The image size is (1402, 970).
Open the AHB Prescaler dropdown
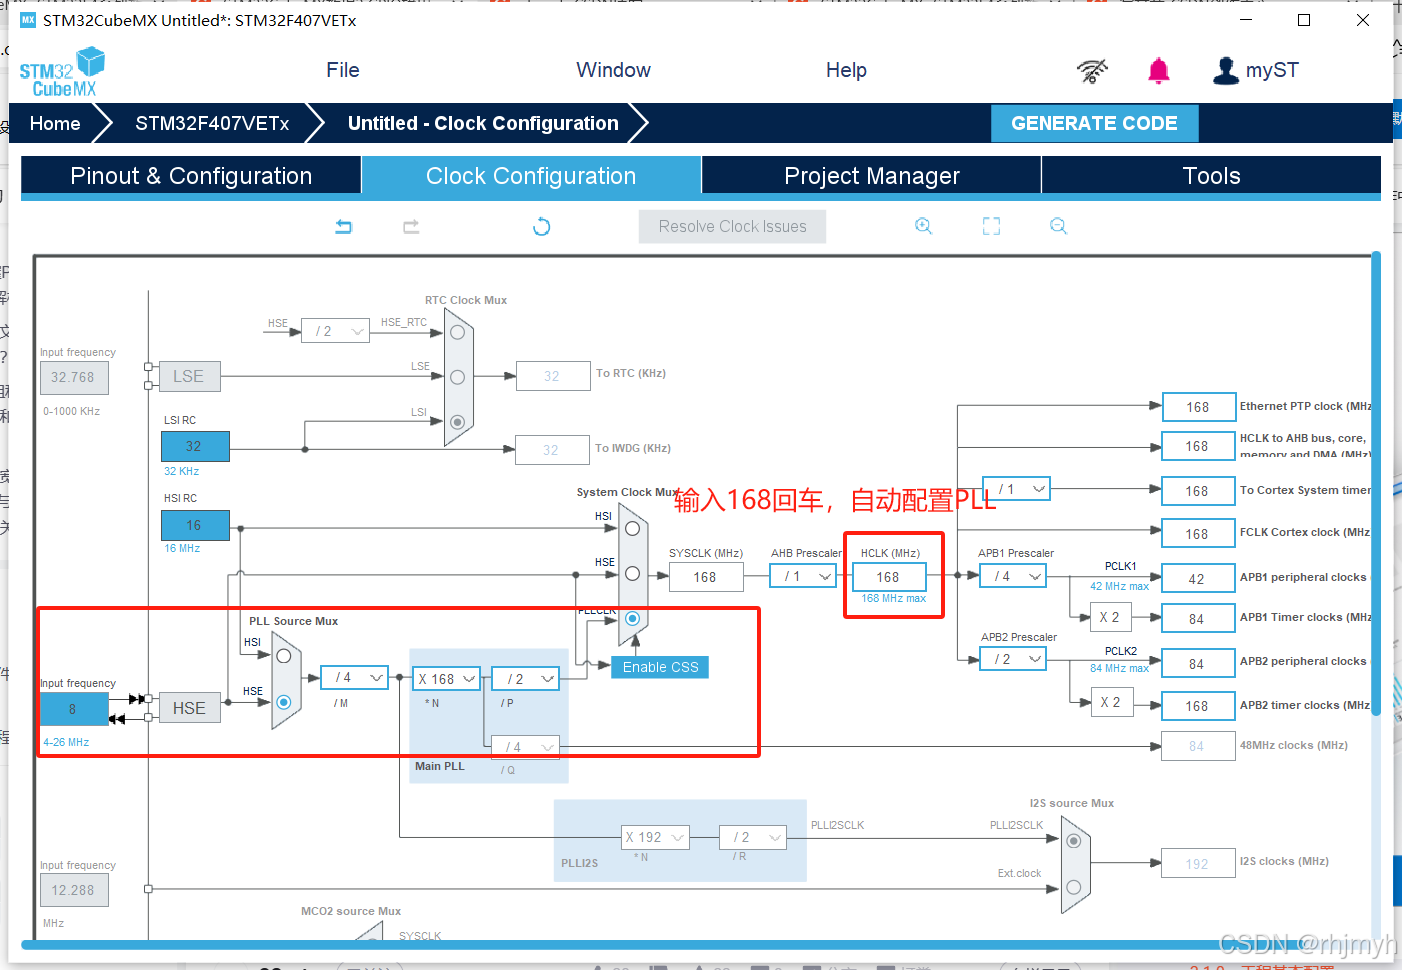[803, 575]
